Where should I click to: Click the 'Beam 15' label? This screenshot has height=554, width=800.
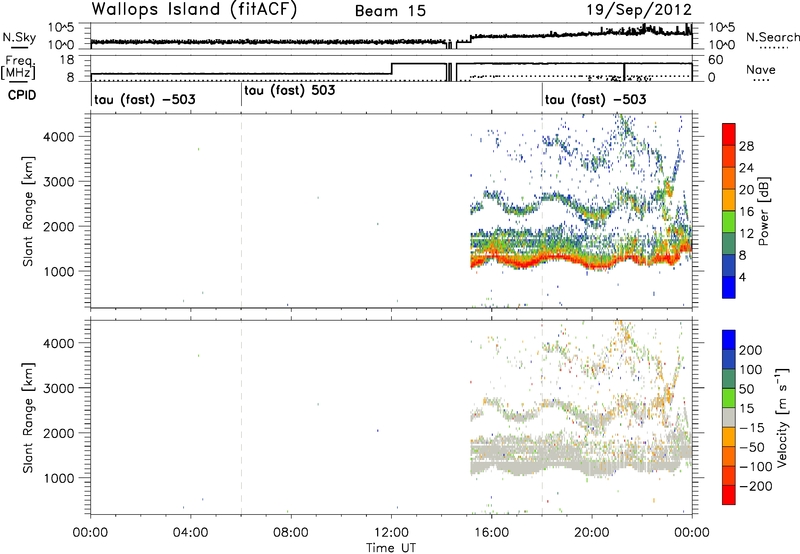click(391, 11)
